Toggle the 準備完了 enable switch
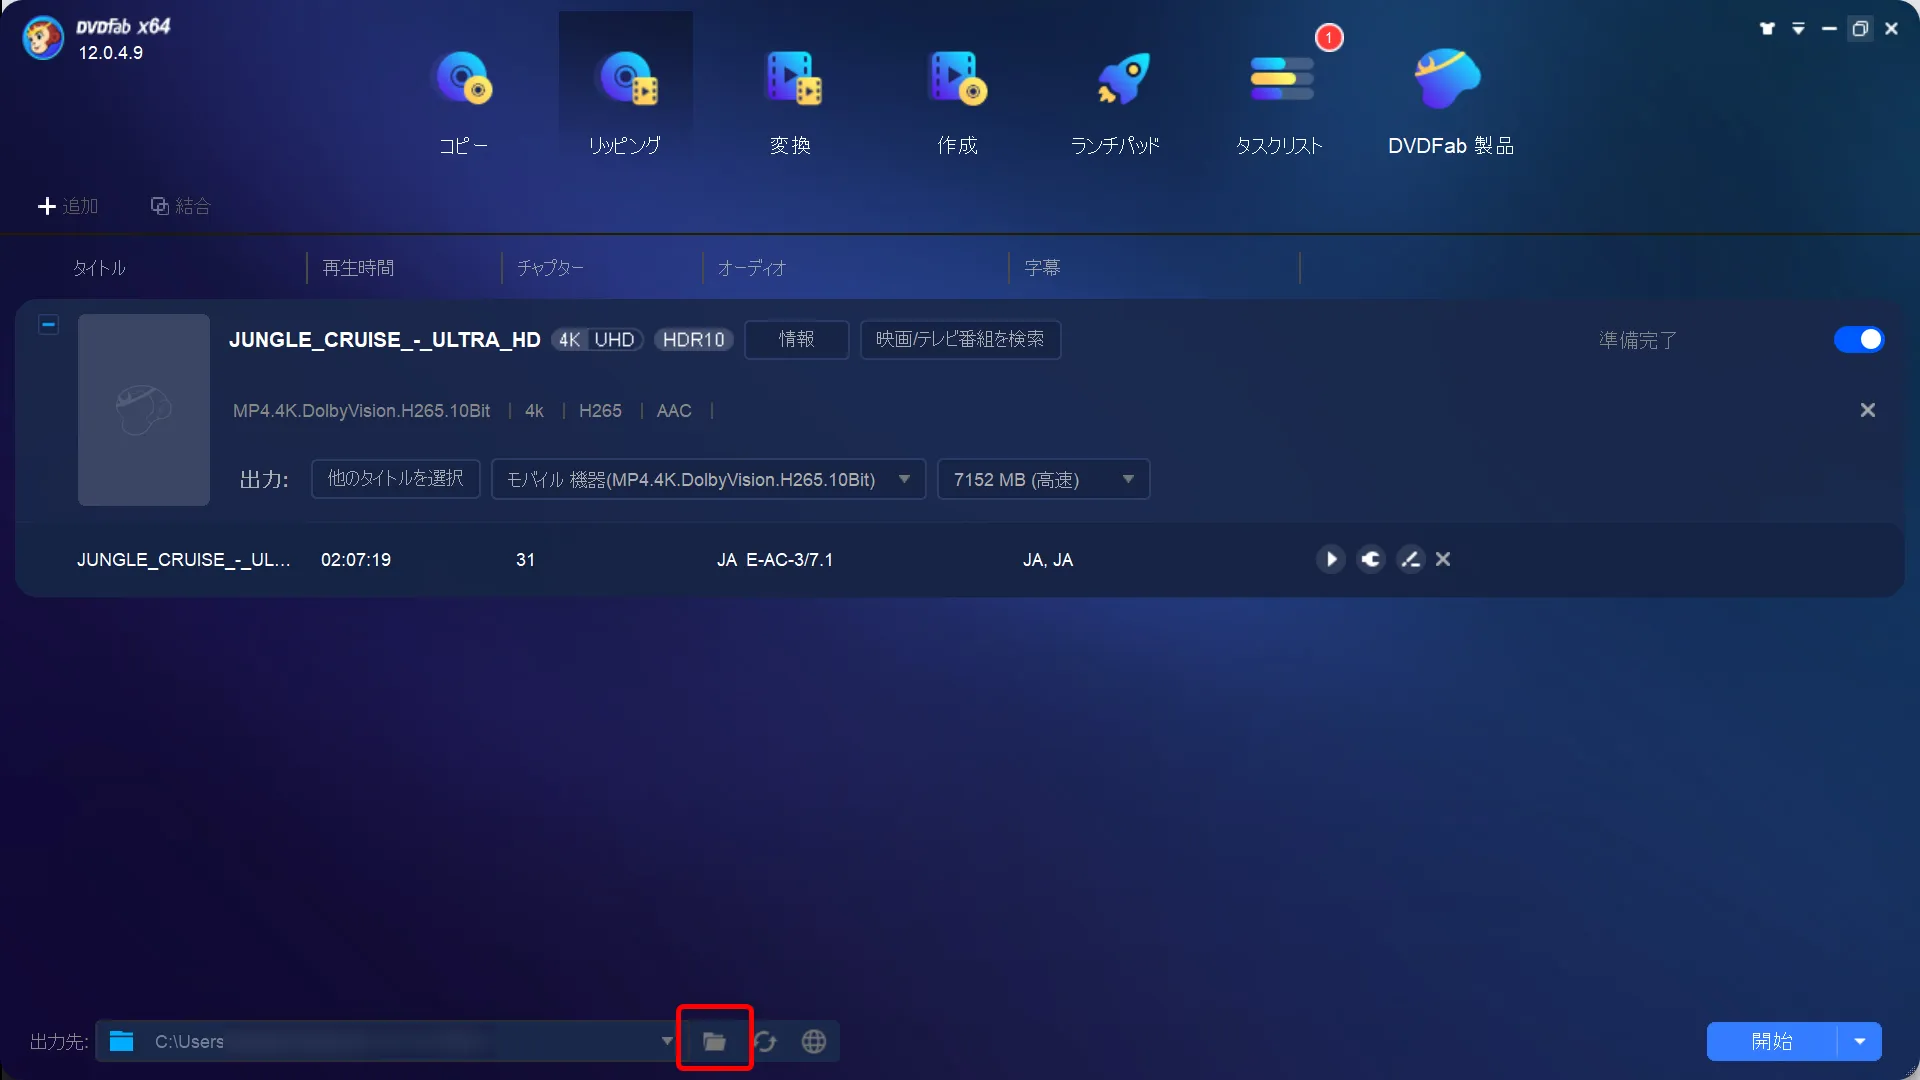This screenshot has height=1080, width=1920. click(x=1859, y=340)
